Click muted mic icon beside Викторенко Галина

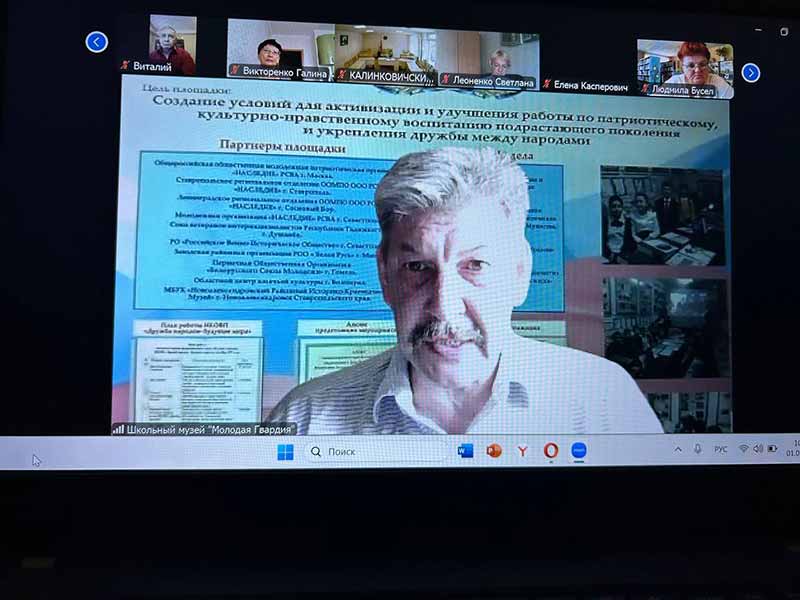pos(235,70)
